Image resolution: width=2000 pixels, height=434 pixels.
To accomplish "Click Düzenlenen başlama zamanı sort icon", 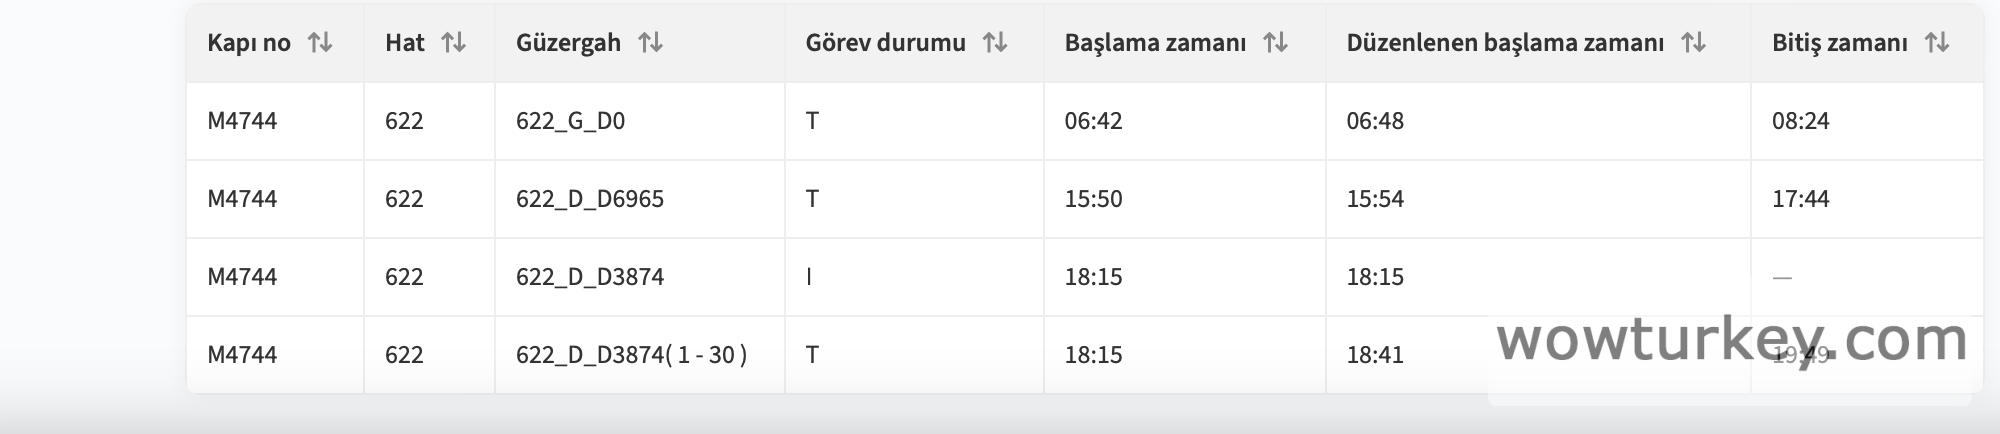I will click(x=1693, y=43).
